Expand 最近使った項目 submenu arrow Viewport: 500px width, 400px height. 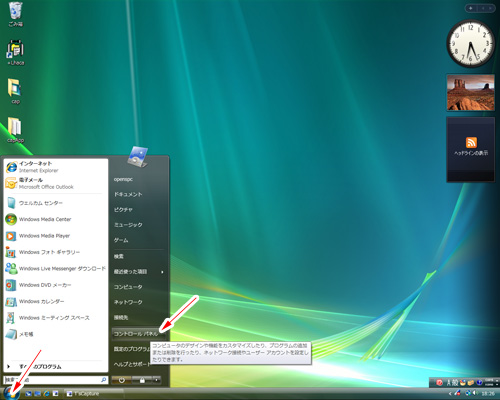[162, 272]
